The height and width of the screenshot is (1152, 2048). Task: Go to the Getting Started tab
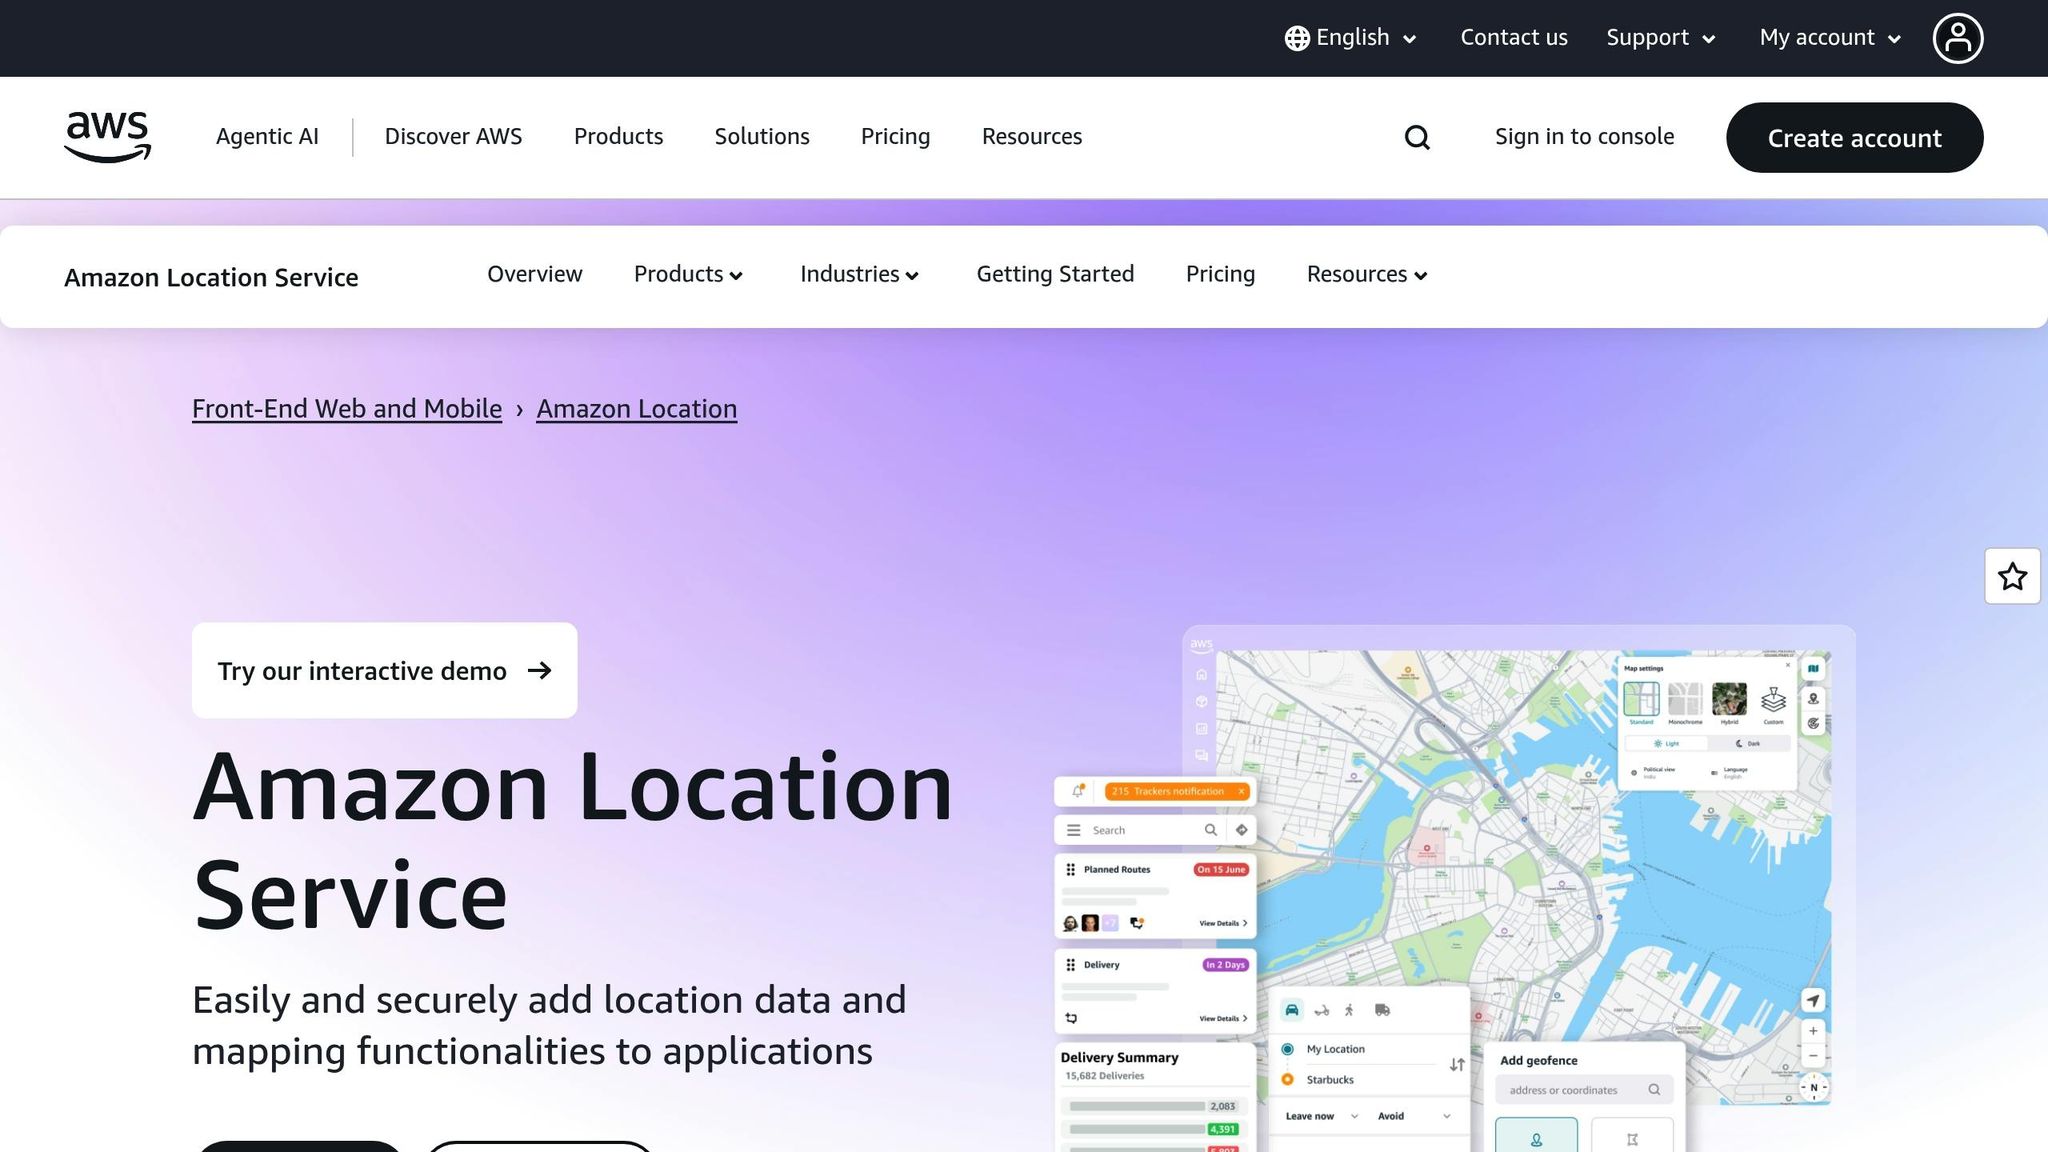(1055, 274)
